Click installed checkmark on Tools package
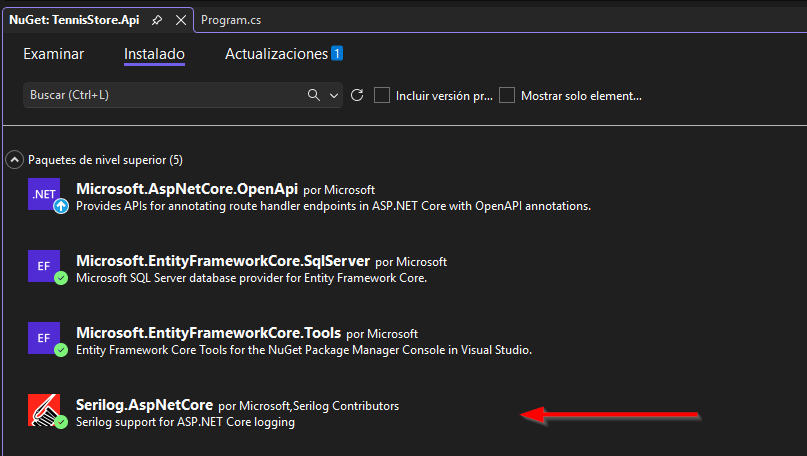This screenshot has height=456, width=807. click(x=61, y=350)
